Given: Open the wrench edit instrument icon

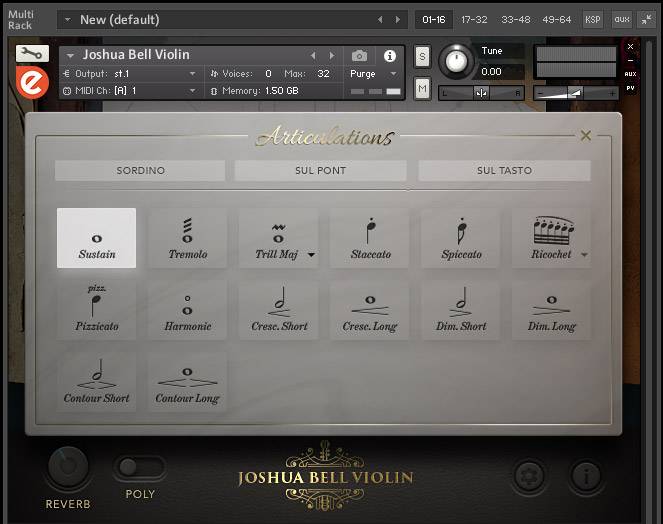Looking at the screenshot, I should coord(32,54).
